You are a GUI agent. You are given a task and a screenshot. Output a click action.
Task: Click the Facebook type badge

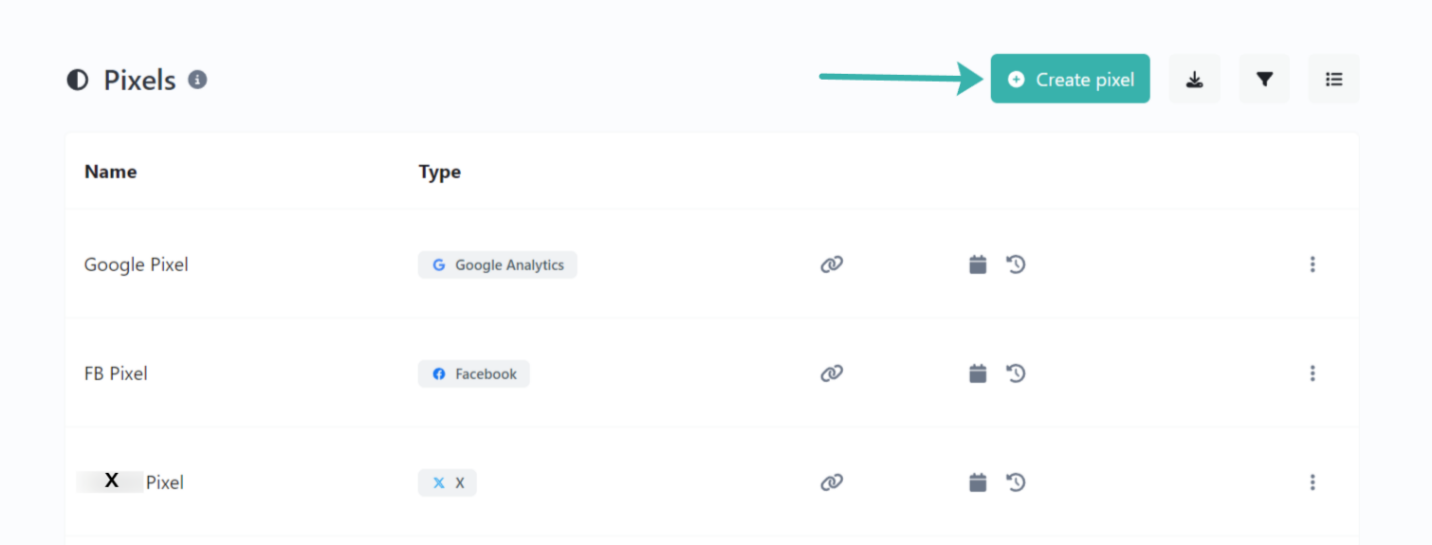(473, 374)
